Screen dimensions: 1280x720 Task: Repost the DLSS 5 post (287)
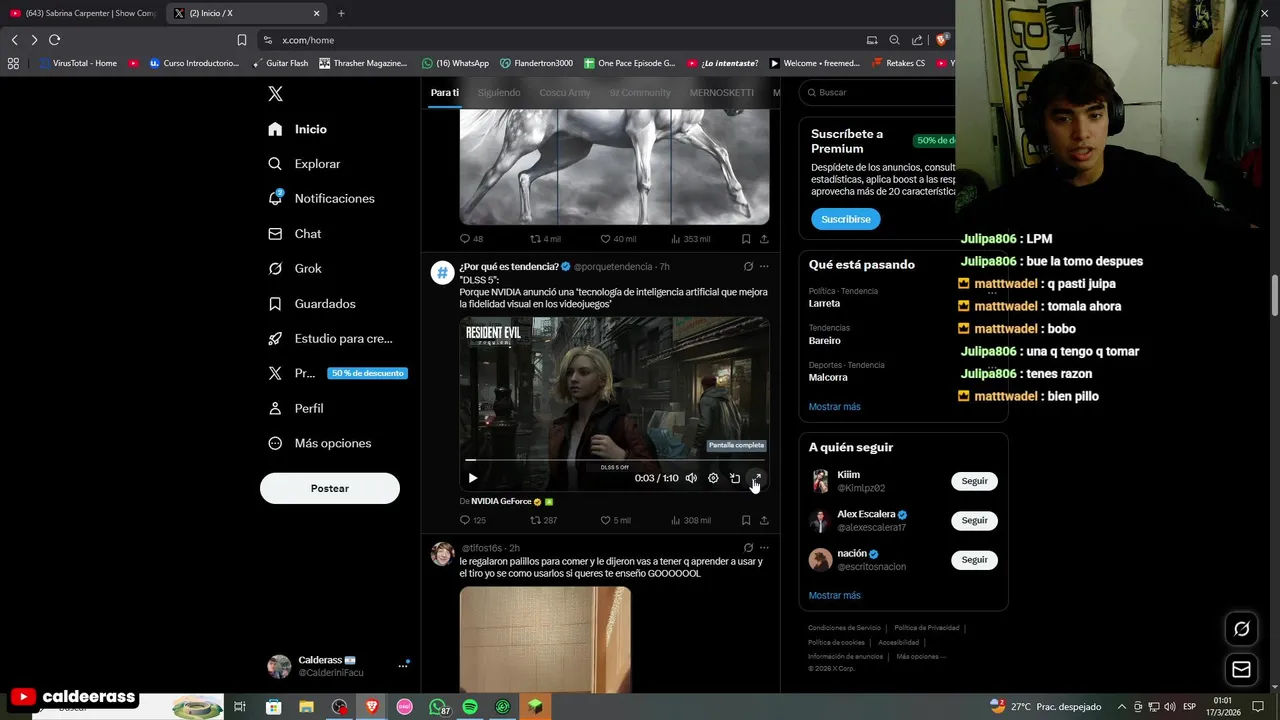(x=543, y=520)
